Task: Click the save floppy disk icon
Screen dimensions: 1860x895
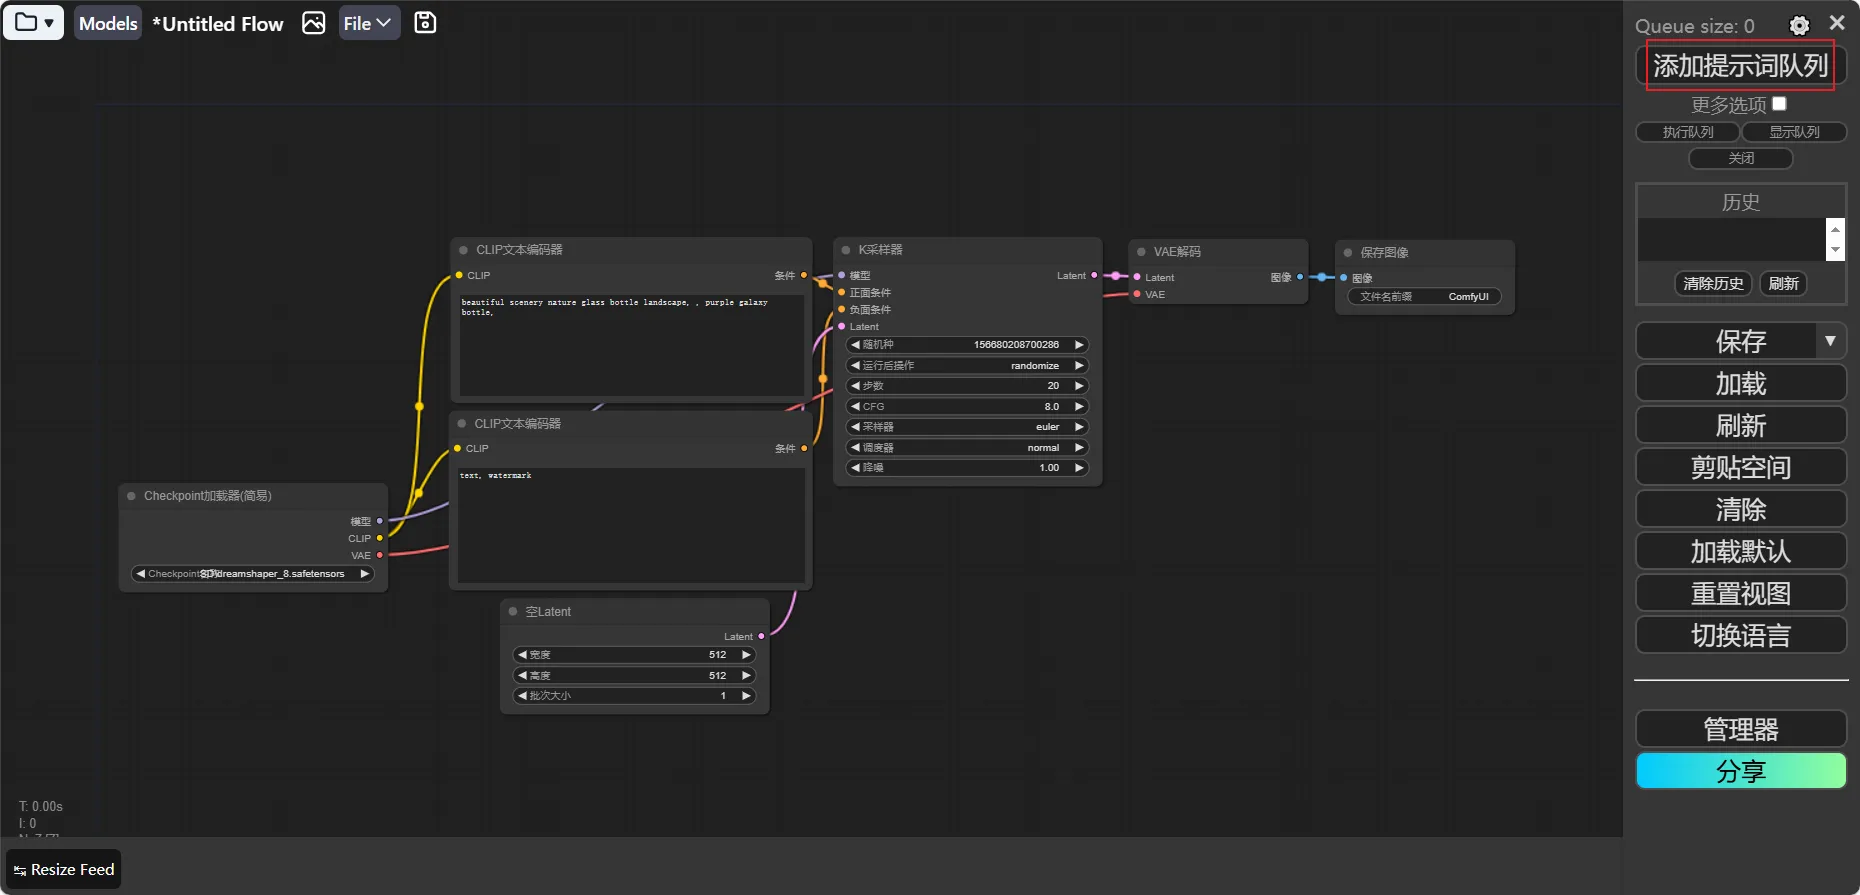Action: (425, 23)
